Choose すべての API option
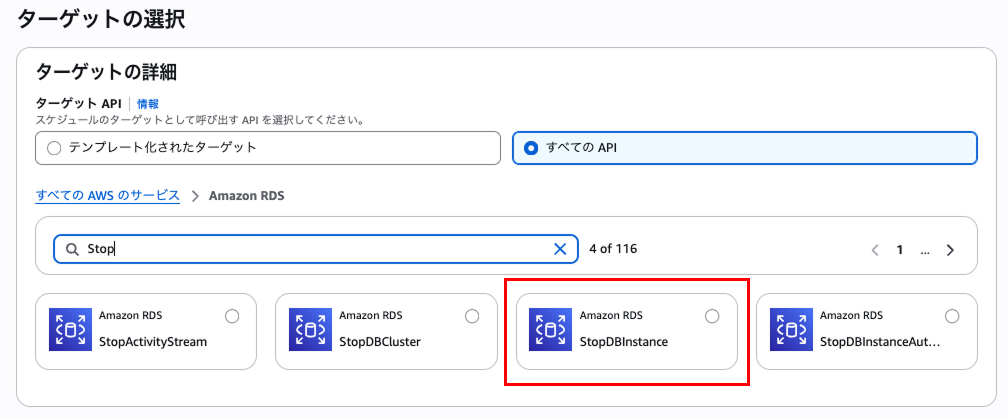 point(745,148)
